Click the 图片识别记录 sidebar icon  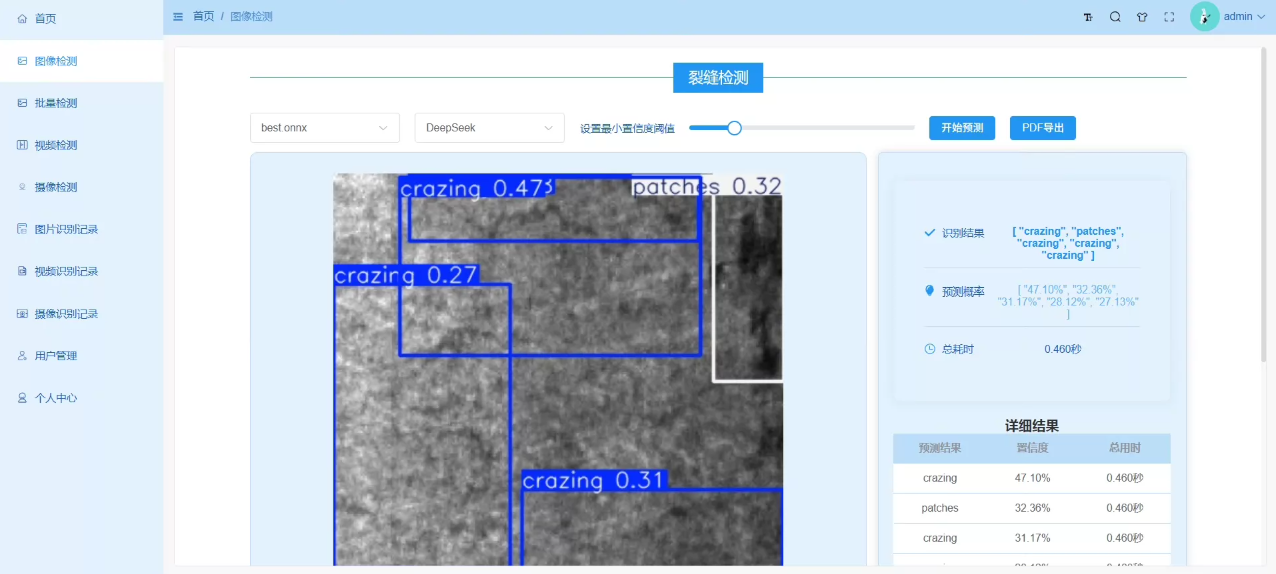(x=22, y=229)
